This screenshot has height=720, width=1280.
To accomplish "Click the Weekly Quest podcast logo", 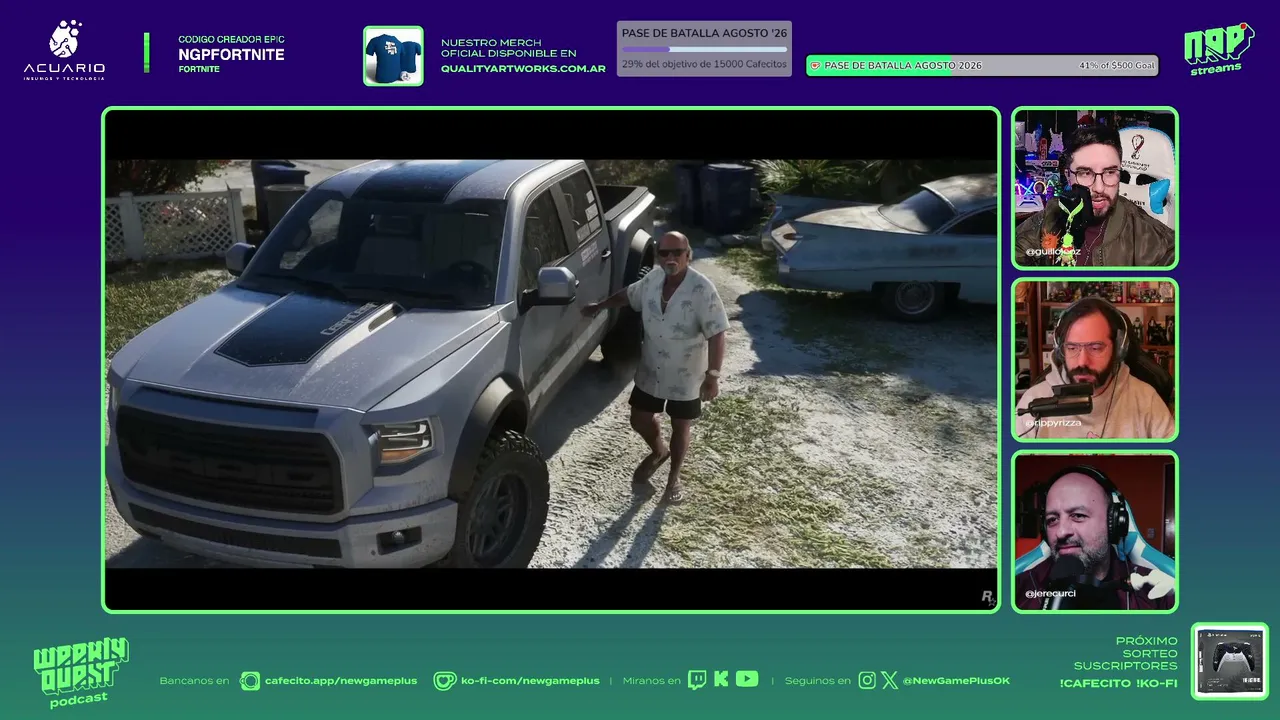I will (x=81, y=672).
